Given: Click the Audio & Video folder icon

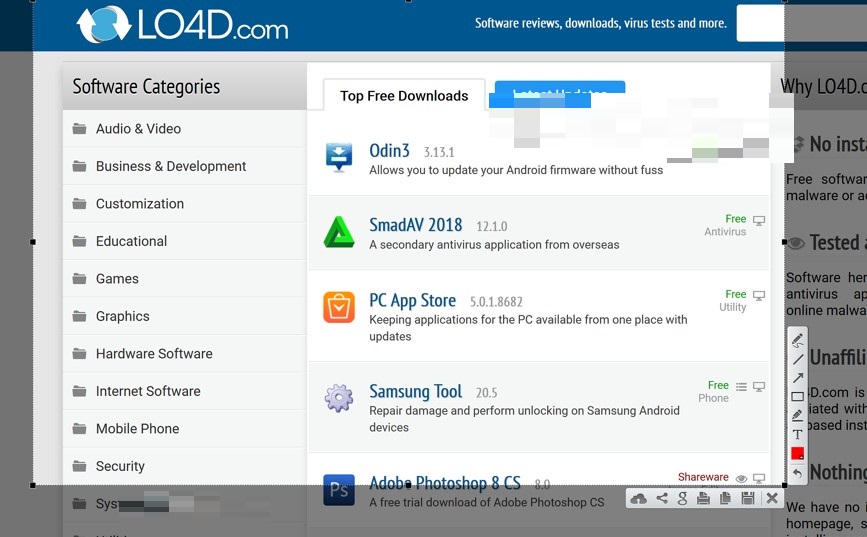Looking at the screenshot, I should 79,129.
